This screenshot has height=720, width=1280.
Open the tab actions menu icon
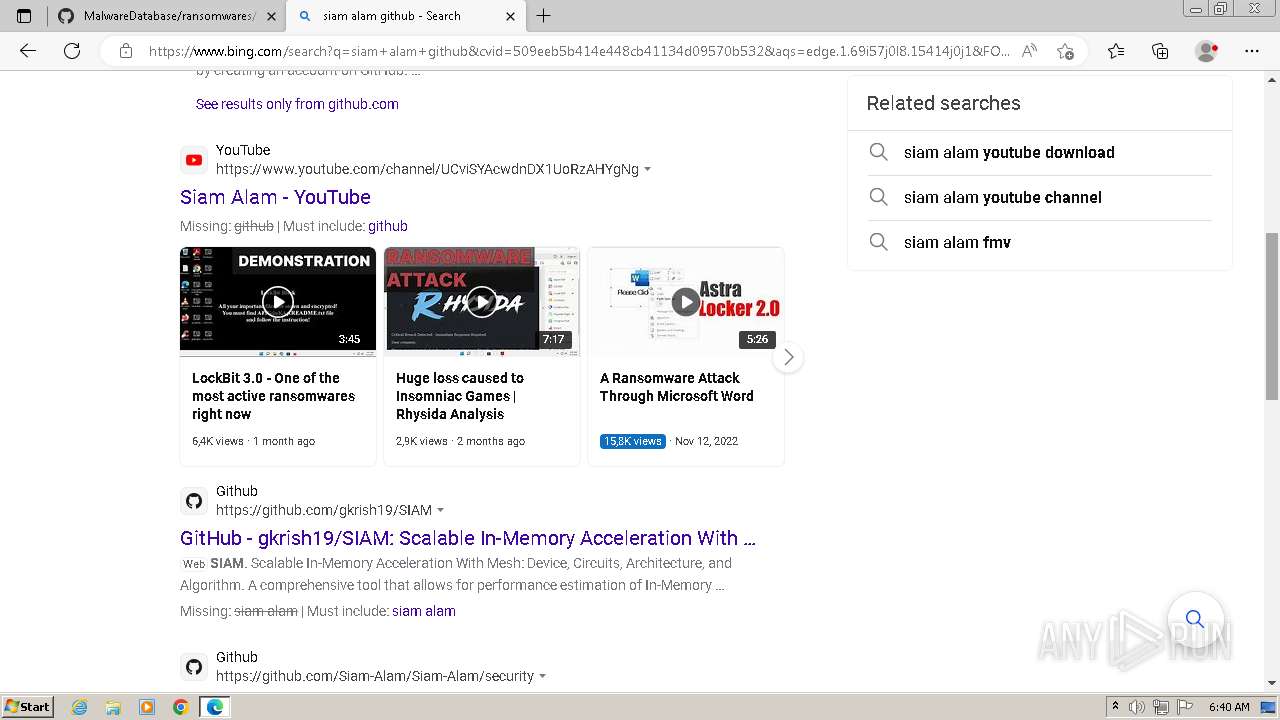point(24,16)
